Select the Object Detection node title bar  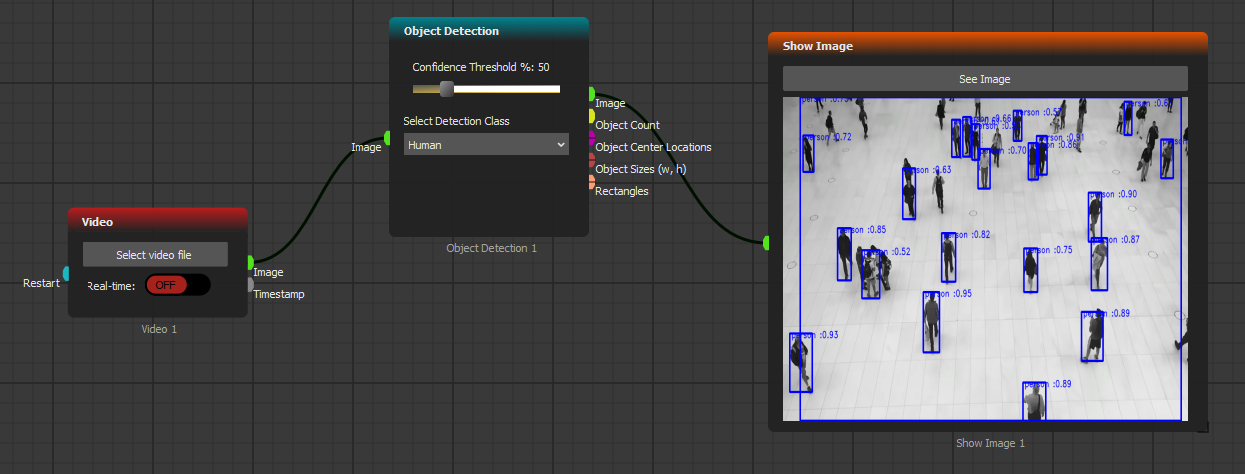[x=488, y=31]
